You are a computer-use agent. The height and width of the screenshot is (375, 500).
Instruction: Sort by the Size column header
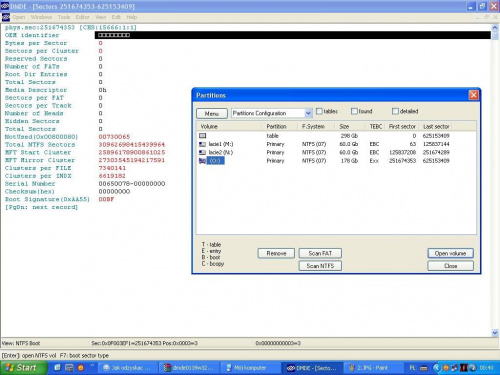(350, 126)
